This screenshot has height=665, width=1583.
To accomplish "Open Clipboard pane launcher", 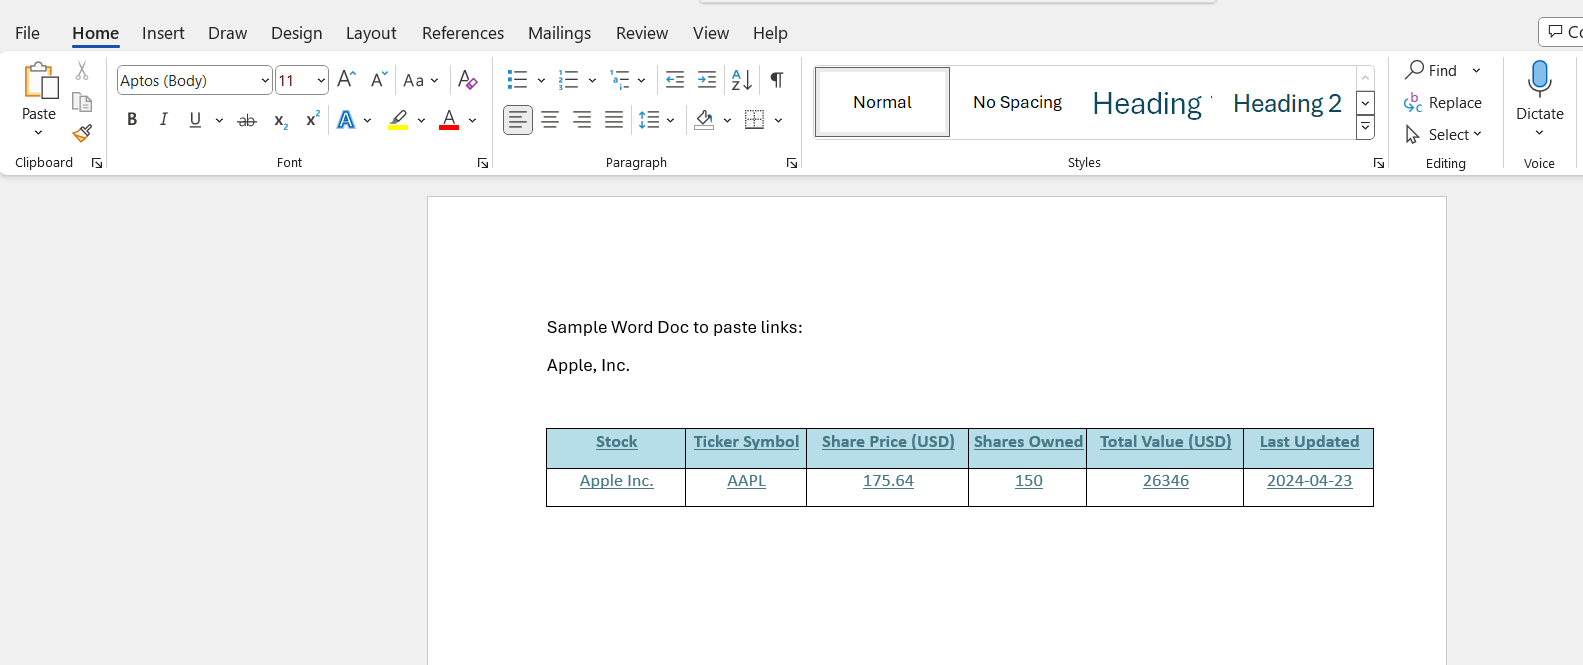I will pyautogui.click(x=97, y=163).
